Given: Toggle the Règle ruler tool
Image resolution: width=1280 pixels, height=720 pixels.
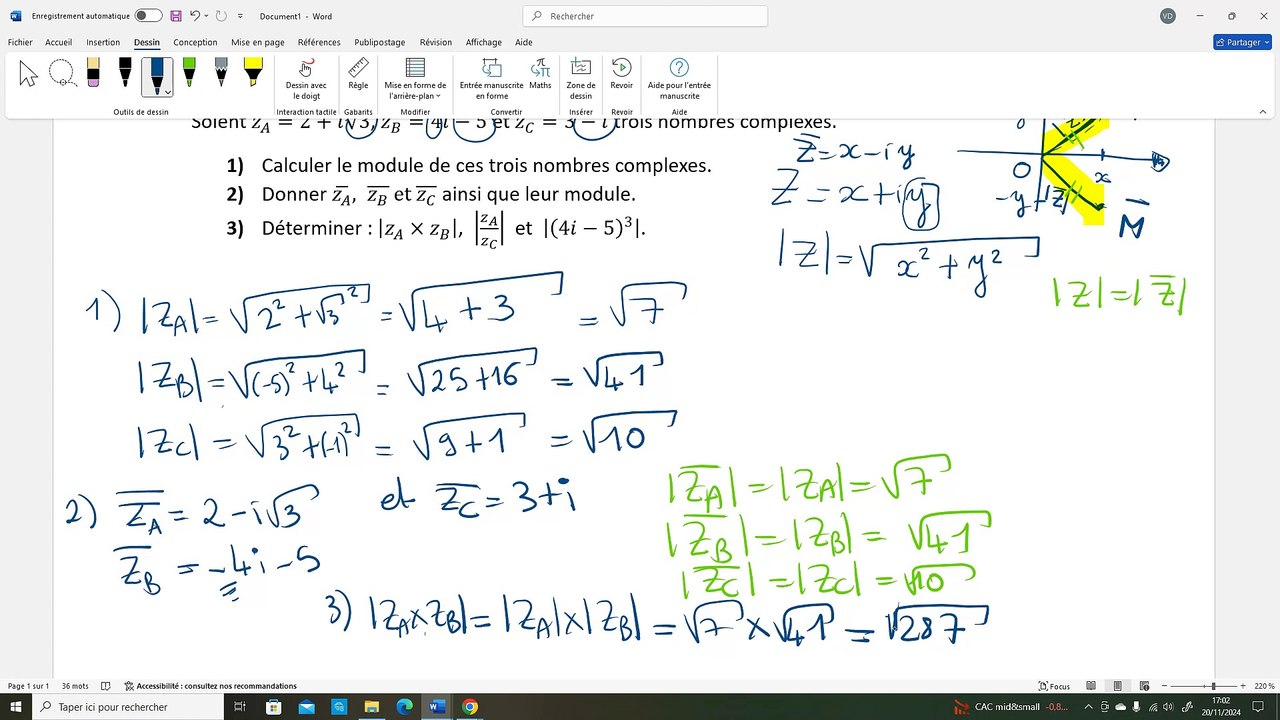Looking at the screenshot, I should click(x=358, y=74).
